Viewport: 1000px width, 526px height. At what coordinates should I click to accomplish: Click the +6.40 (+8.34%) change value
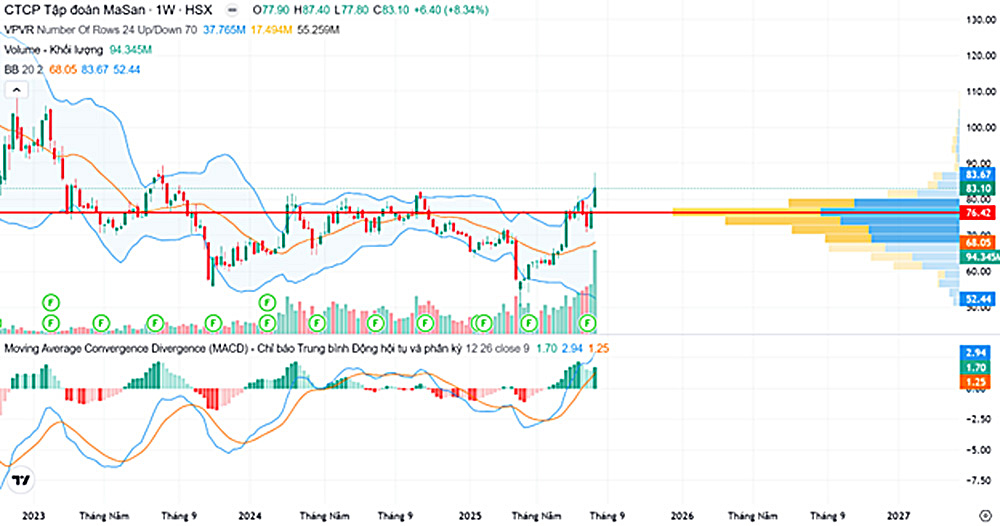[x=452, y=10]
